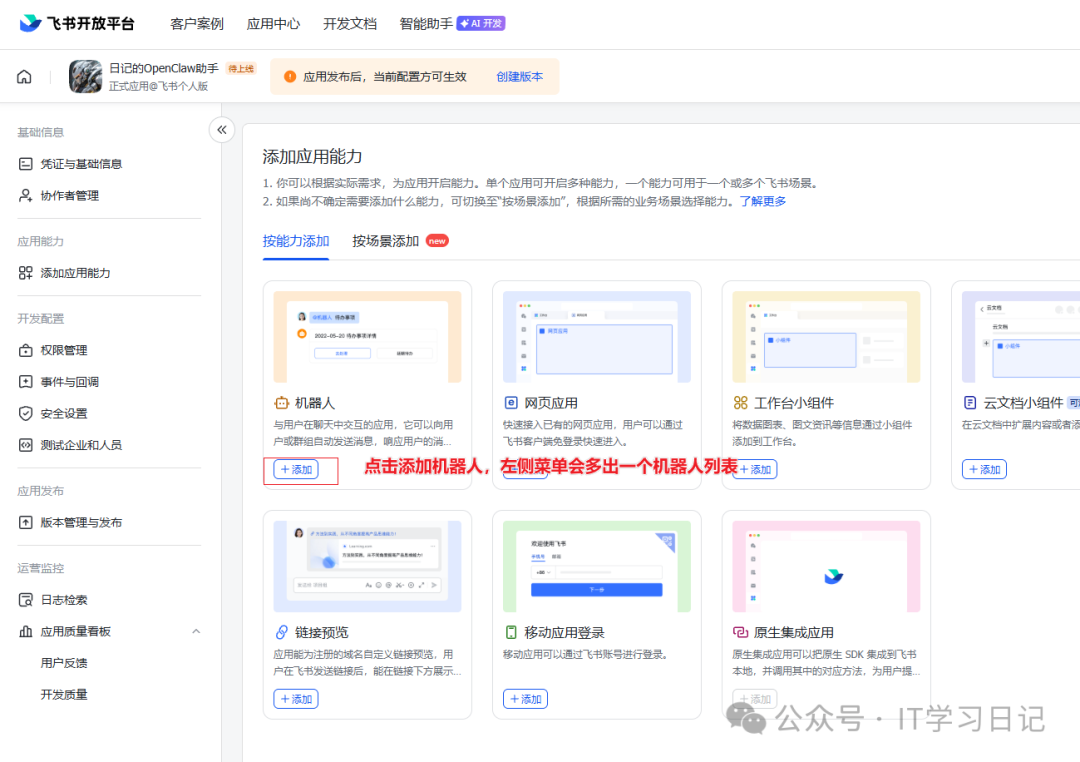Click the home icon in the left sidebar
This screenshot has width=1080, height=762.
23,76
